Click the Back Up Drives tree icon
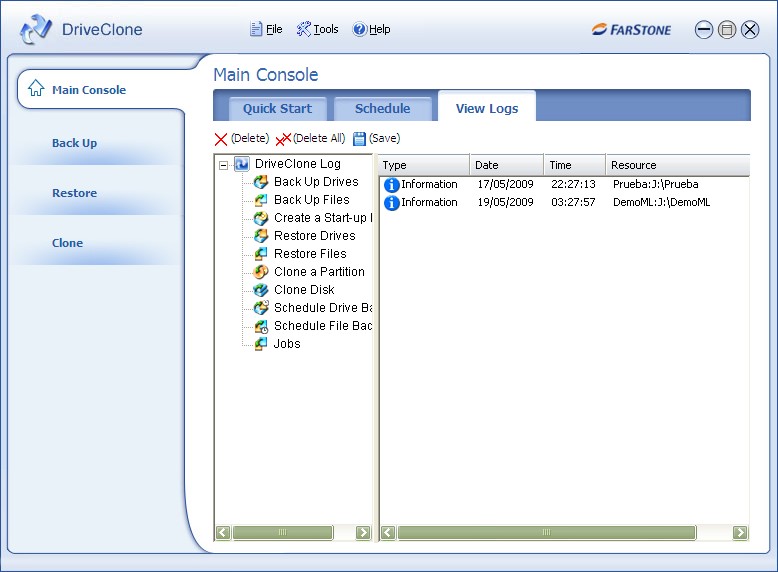Screen dimensions: 778x572 click(261, 182)
